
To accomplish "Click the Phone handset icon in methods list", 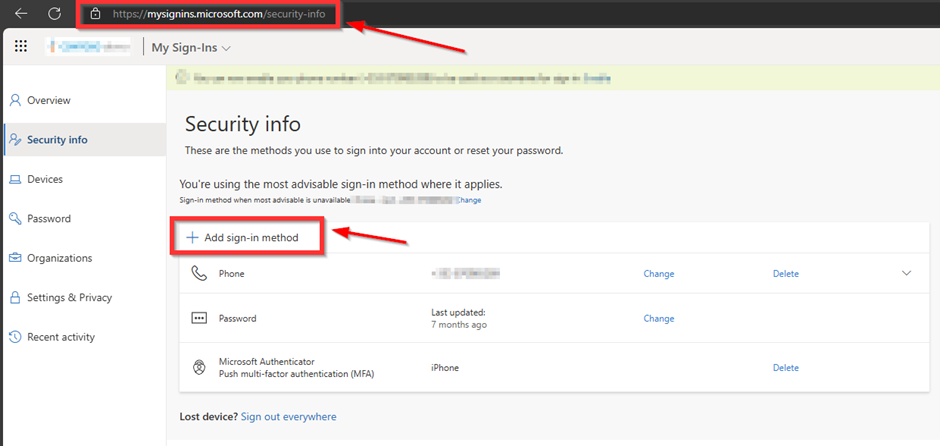I will point(198,273).
